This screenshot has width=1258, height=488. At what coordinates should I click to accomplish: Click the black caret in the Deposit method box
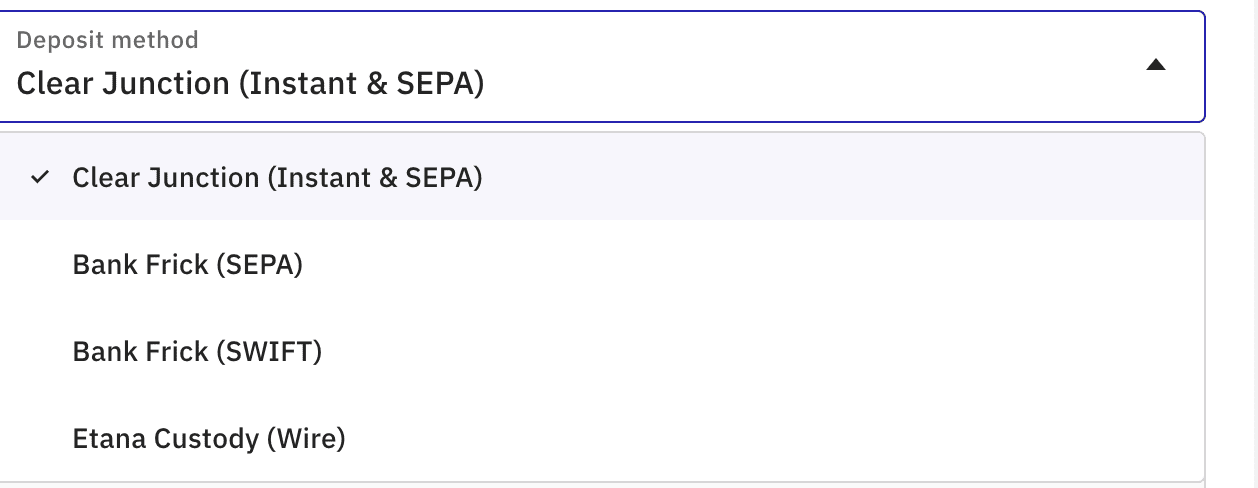(x=1156, y=66)
